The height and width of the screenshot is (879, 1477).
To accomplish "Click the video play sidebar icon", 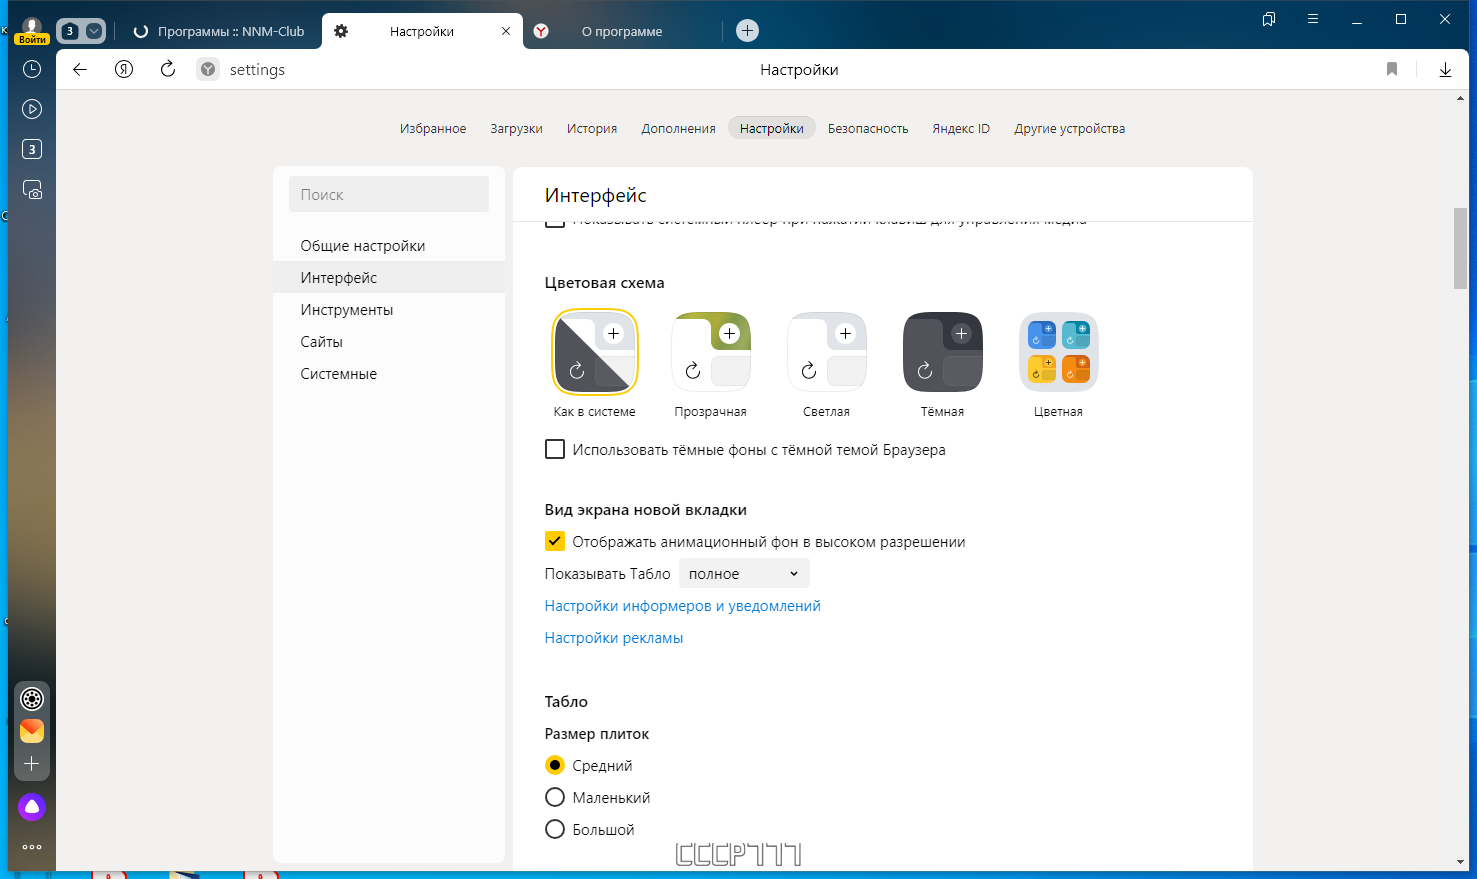I will pos(32,109).
